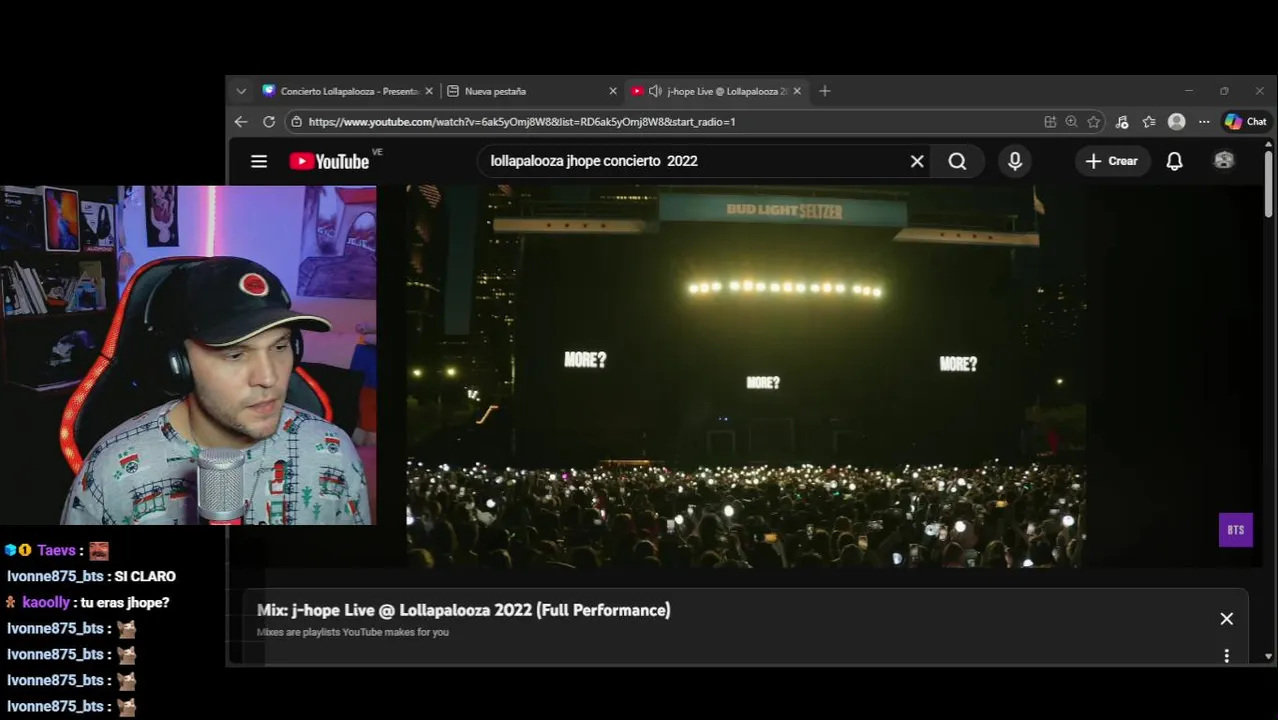Image resolution: width=1278 pixels, height=720 pixels.
Task: Switch to the Concierto Lollapalooza tab
Action: [x=348, y=91]
